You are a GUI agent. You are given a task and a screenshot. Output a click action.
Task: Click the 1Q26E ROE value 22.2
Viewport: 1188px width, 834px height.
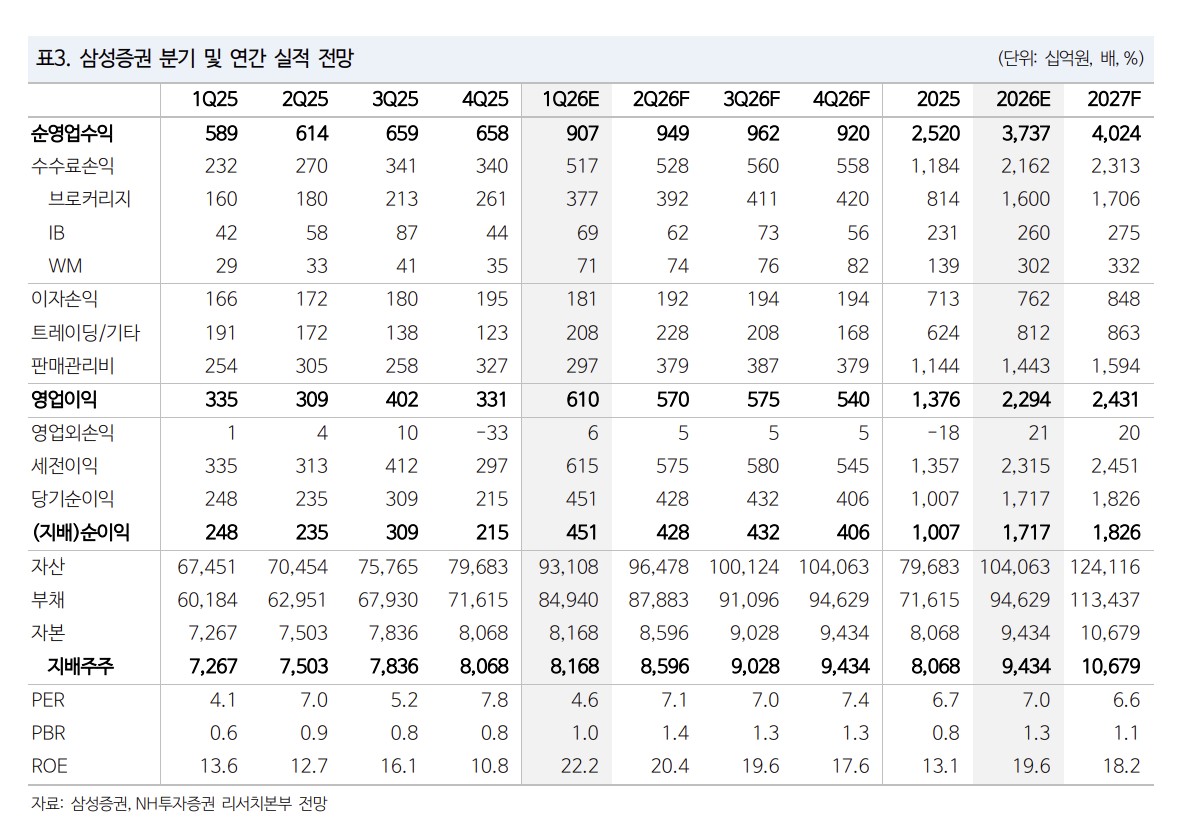580,766
